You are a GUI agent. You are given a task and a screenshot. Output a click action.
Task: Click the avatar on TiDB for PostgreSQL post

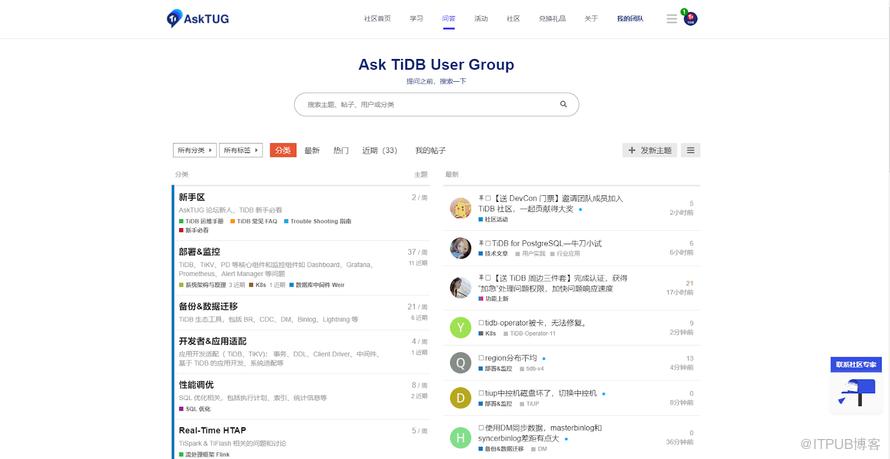[460, 248]
